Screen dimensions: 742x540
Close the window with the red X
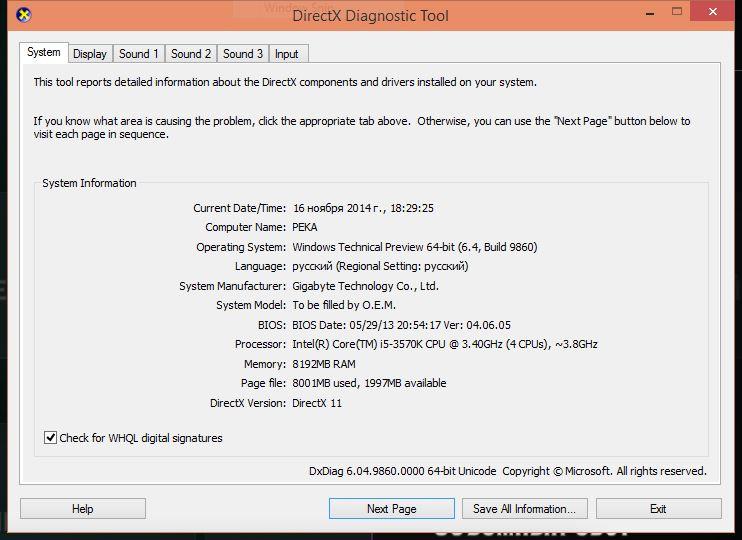point(713,11)
